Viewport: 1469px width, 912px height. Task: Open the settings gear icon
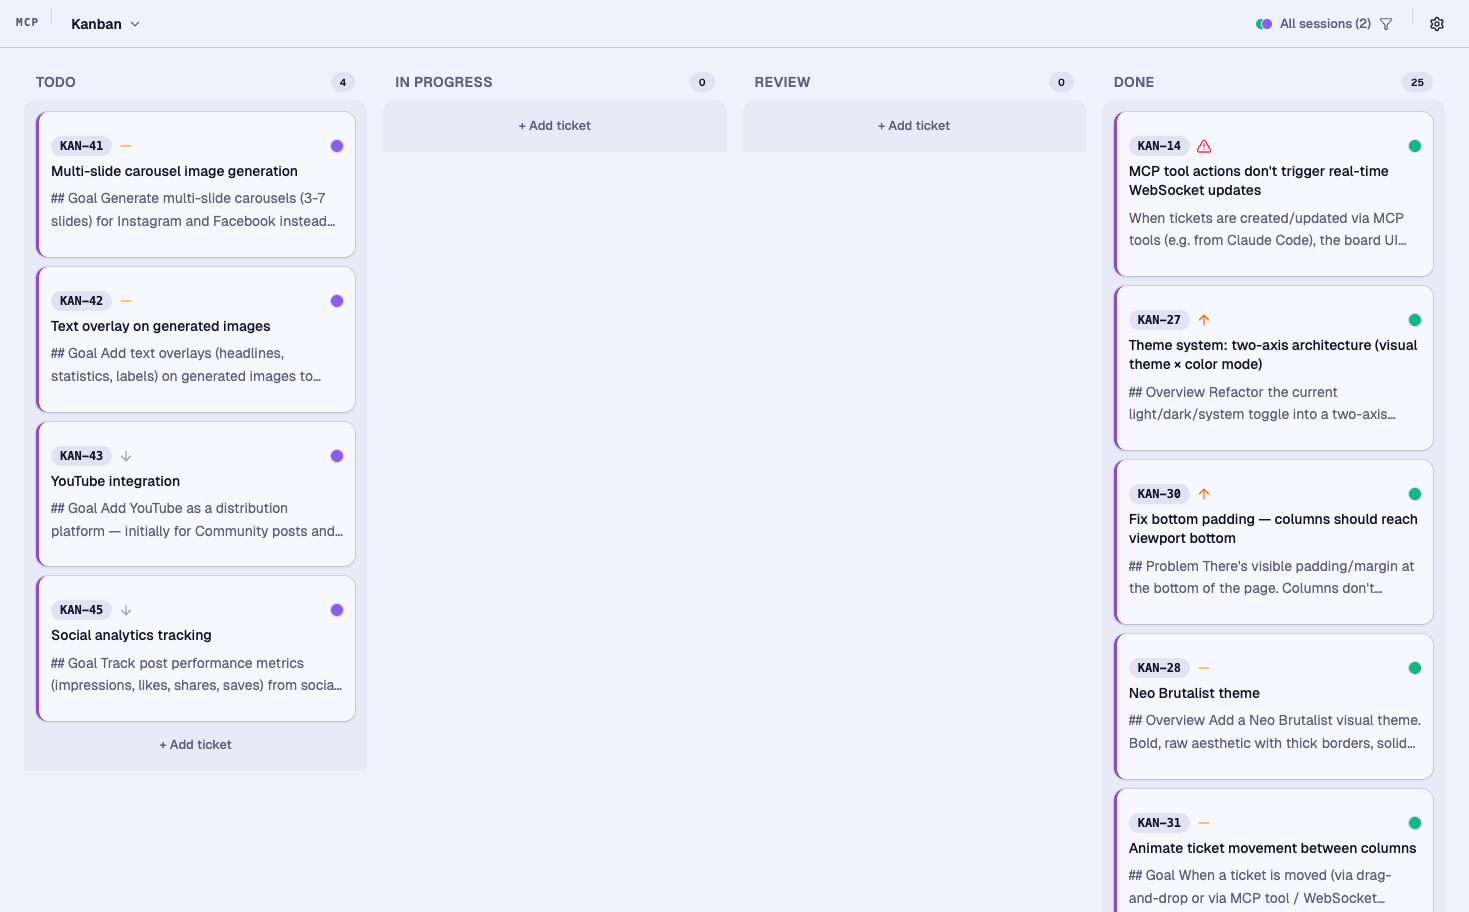1437,24
